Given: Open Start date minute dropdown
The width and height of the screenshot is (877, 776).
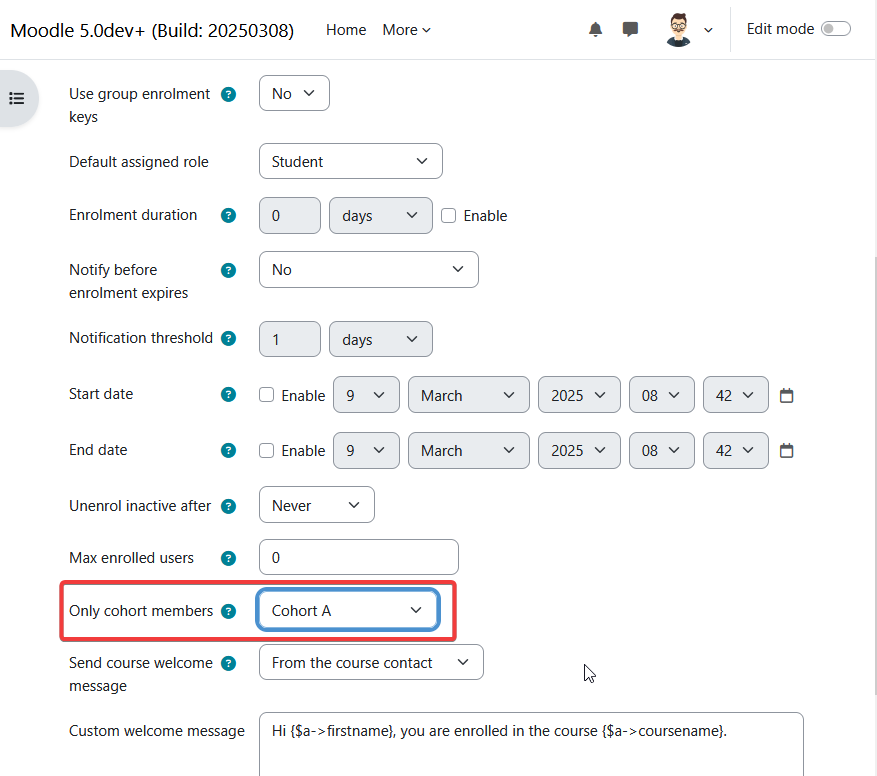Looking at the screenshot, I should 735,395.
